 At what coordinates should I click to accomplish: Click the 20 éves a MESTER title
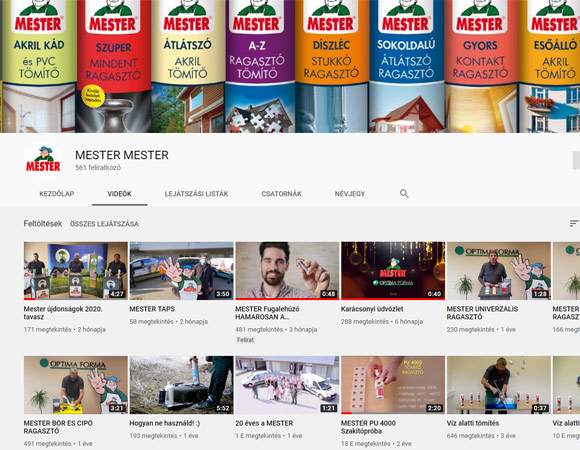(264, 423)
